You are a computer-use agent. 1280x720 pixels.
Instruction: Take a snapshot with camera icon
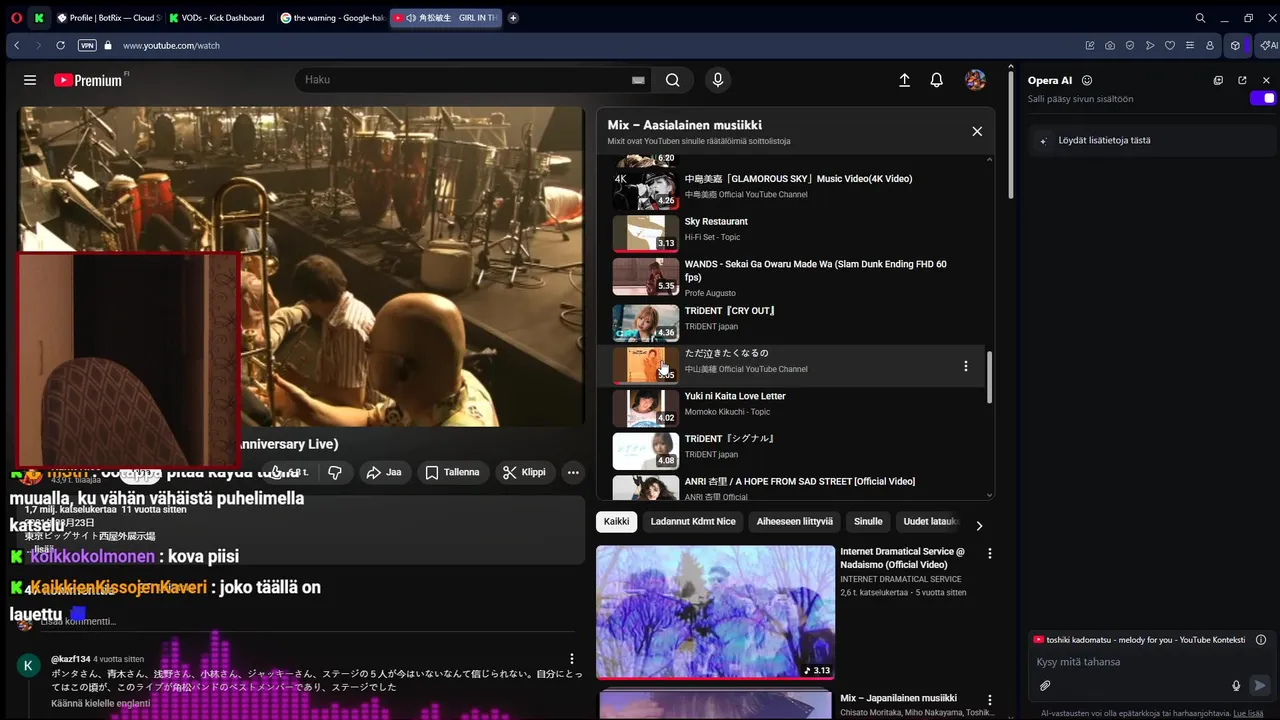click(x=1110, y=45)
